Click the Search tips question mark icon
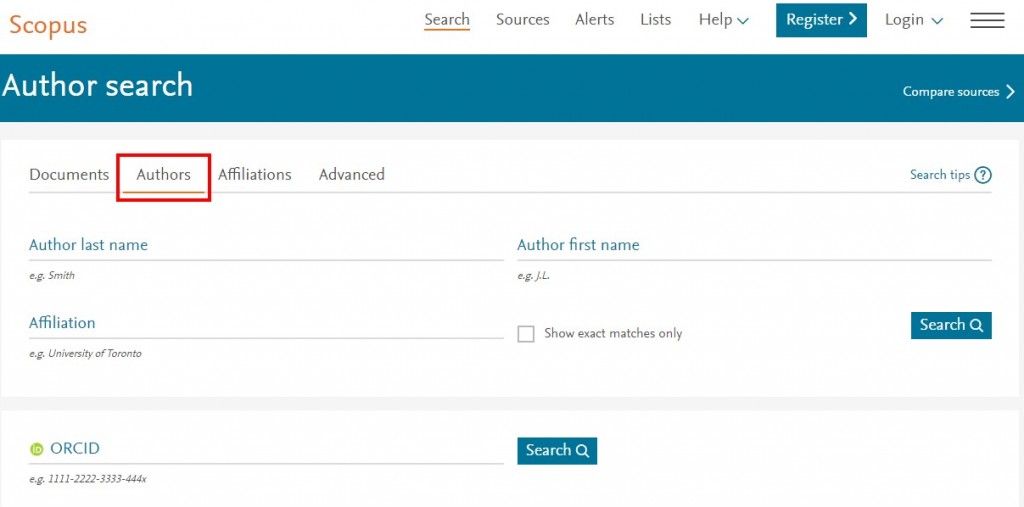The height and width of the screenshot is (507, 1024). click(x=983, y=175)
